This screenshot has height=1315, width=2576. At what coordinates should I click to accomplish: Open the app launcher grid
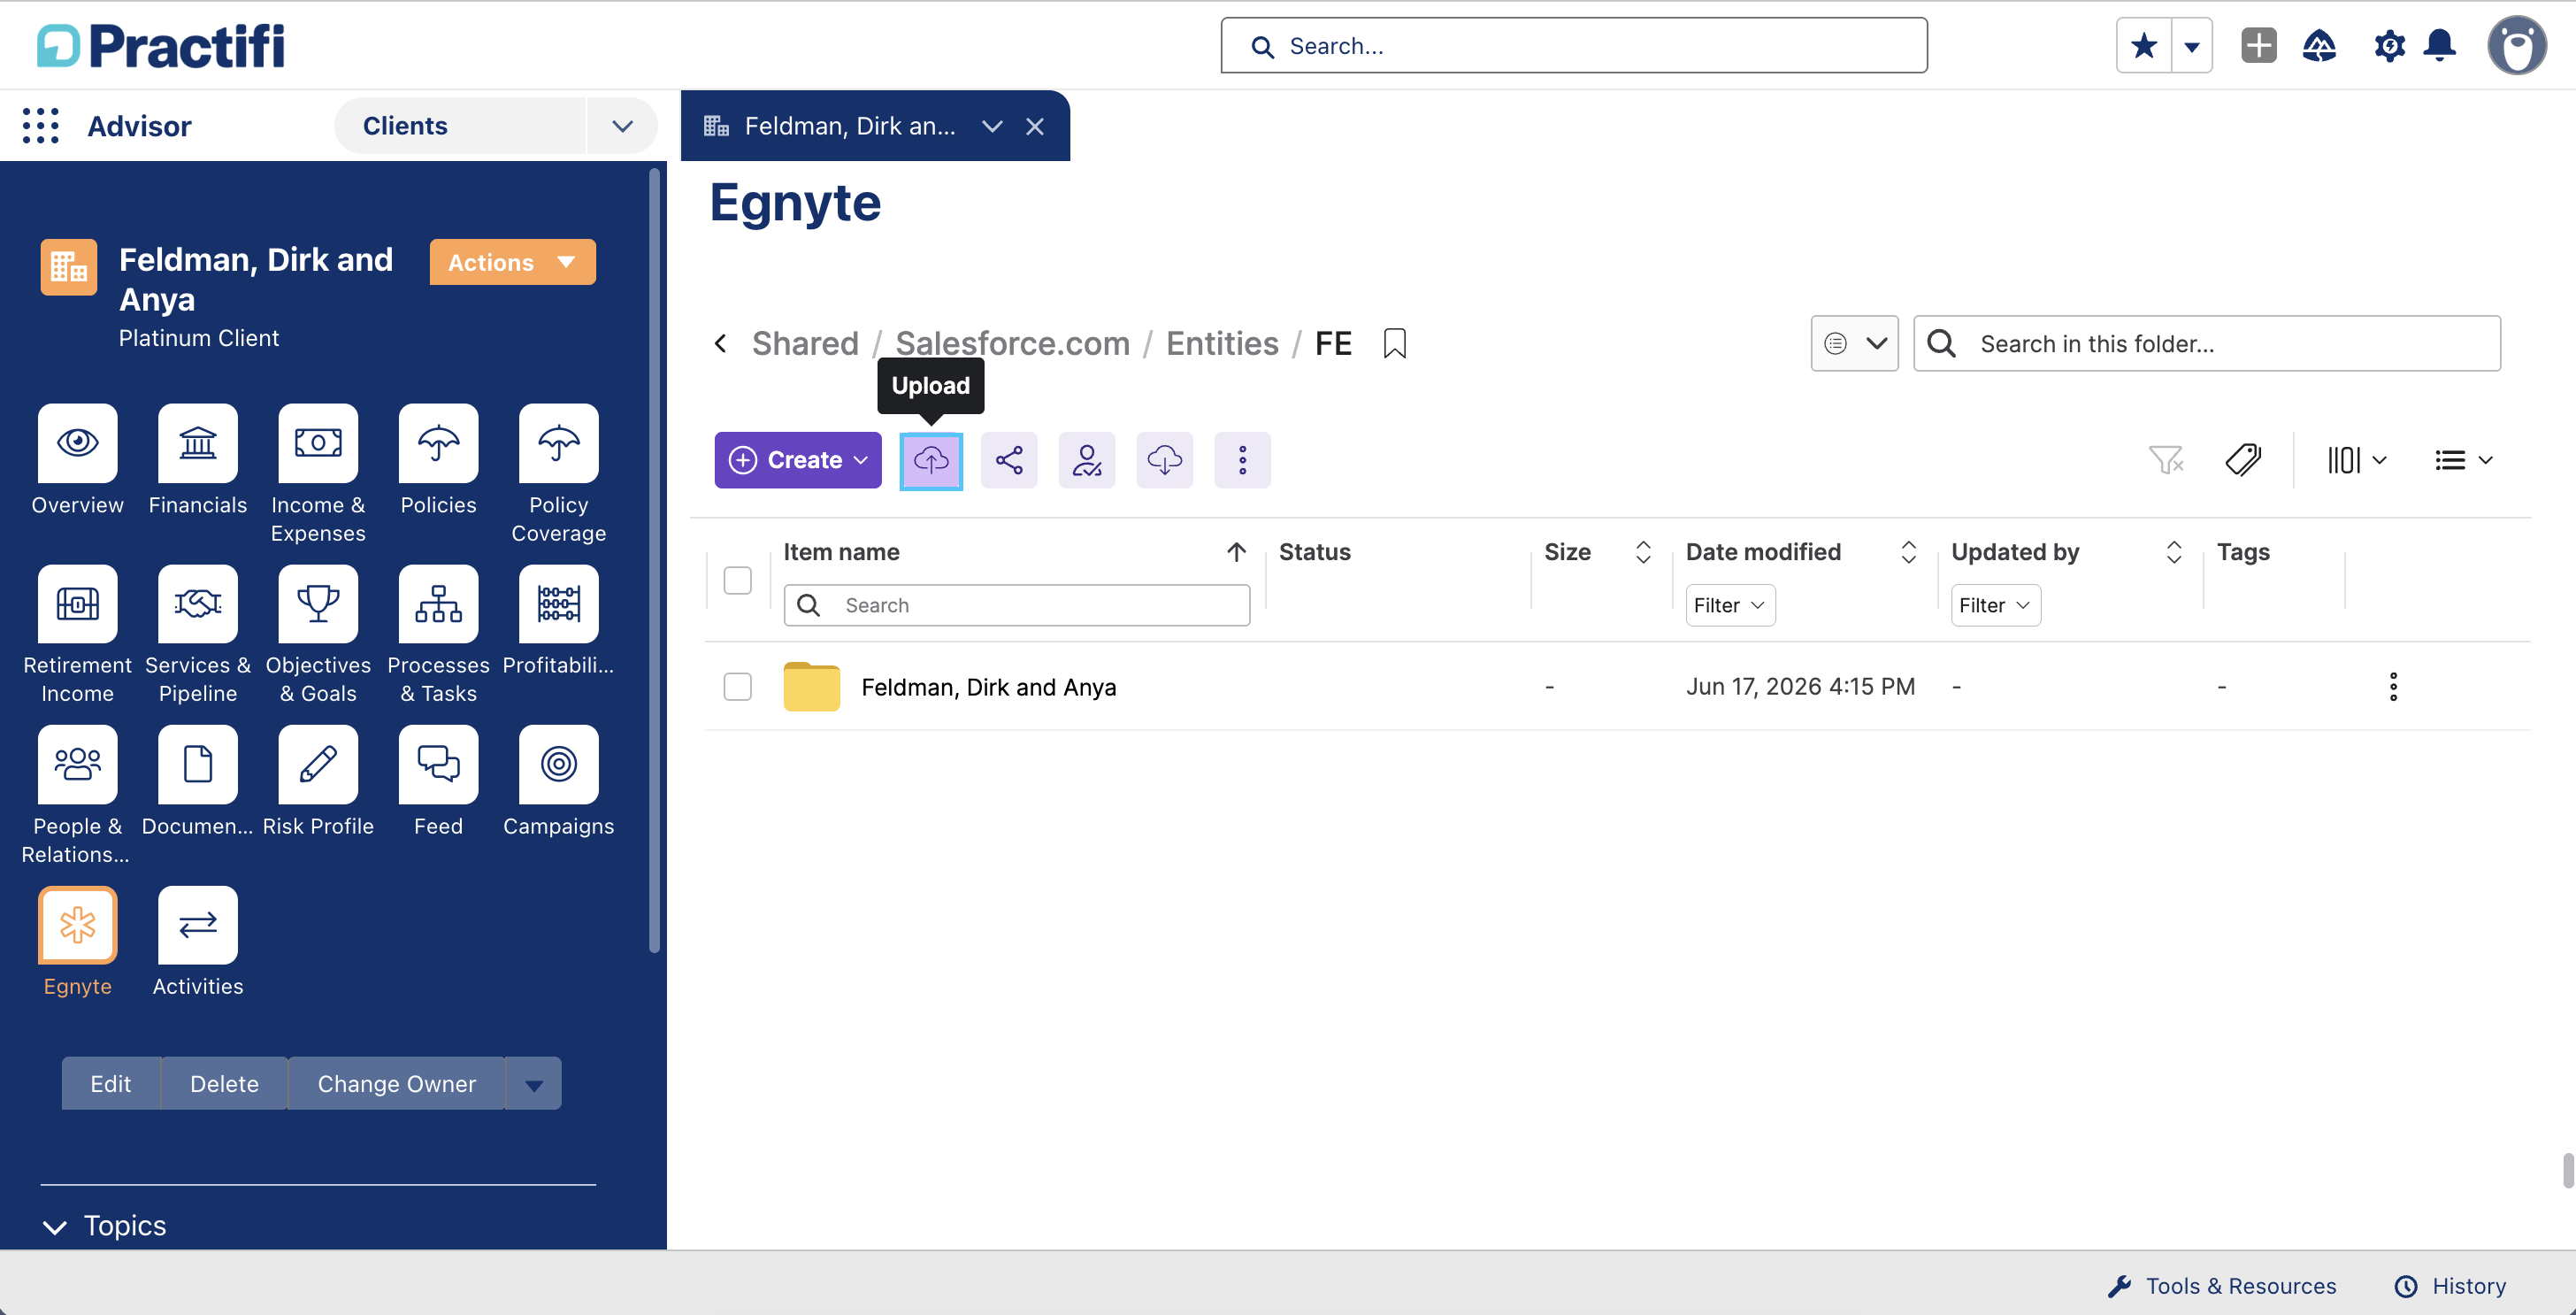pyautogui.click(x=41, y=126)
